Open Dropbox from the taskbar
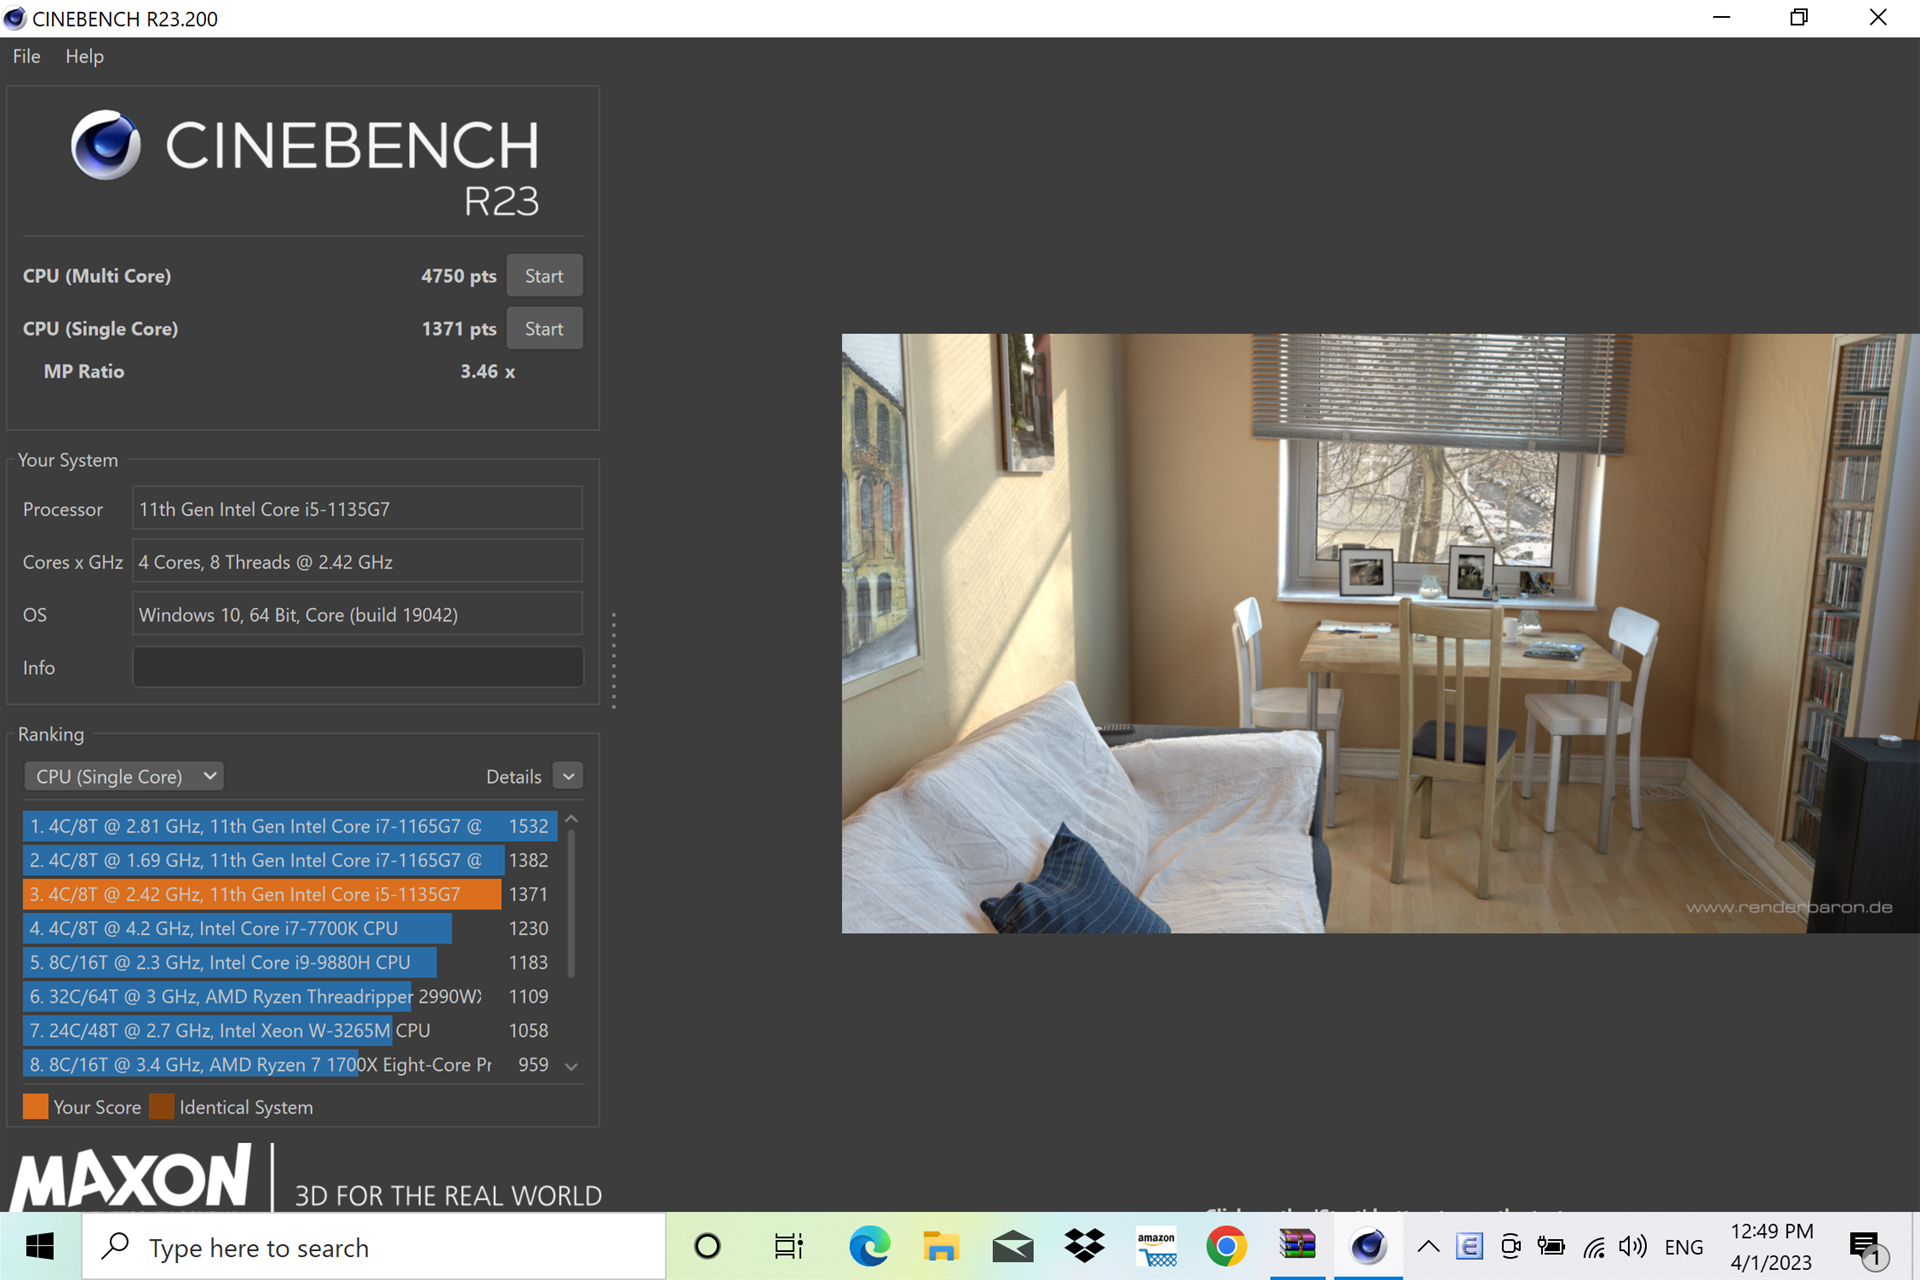Viewport: 1920px width, 1280px height. (x=1084, y=1246)
